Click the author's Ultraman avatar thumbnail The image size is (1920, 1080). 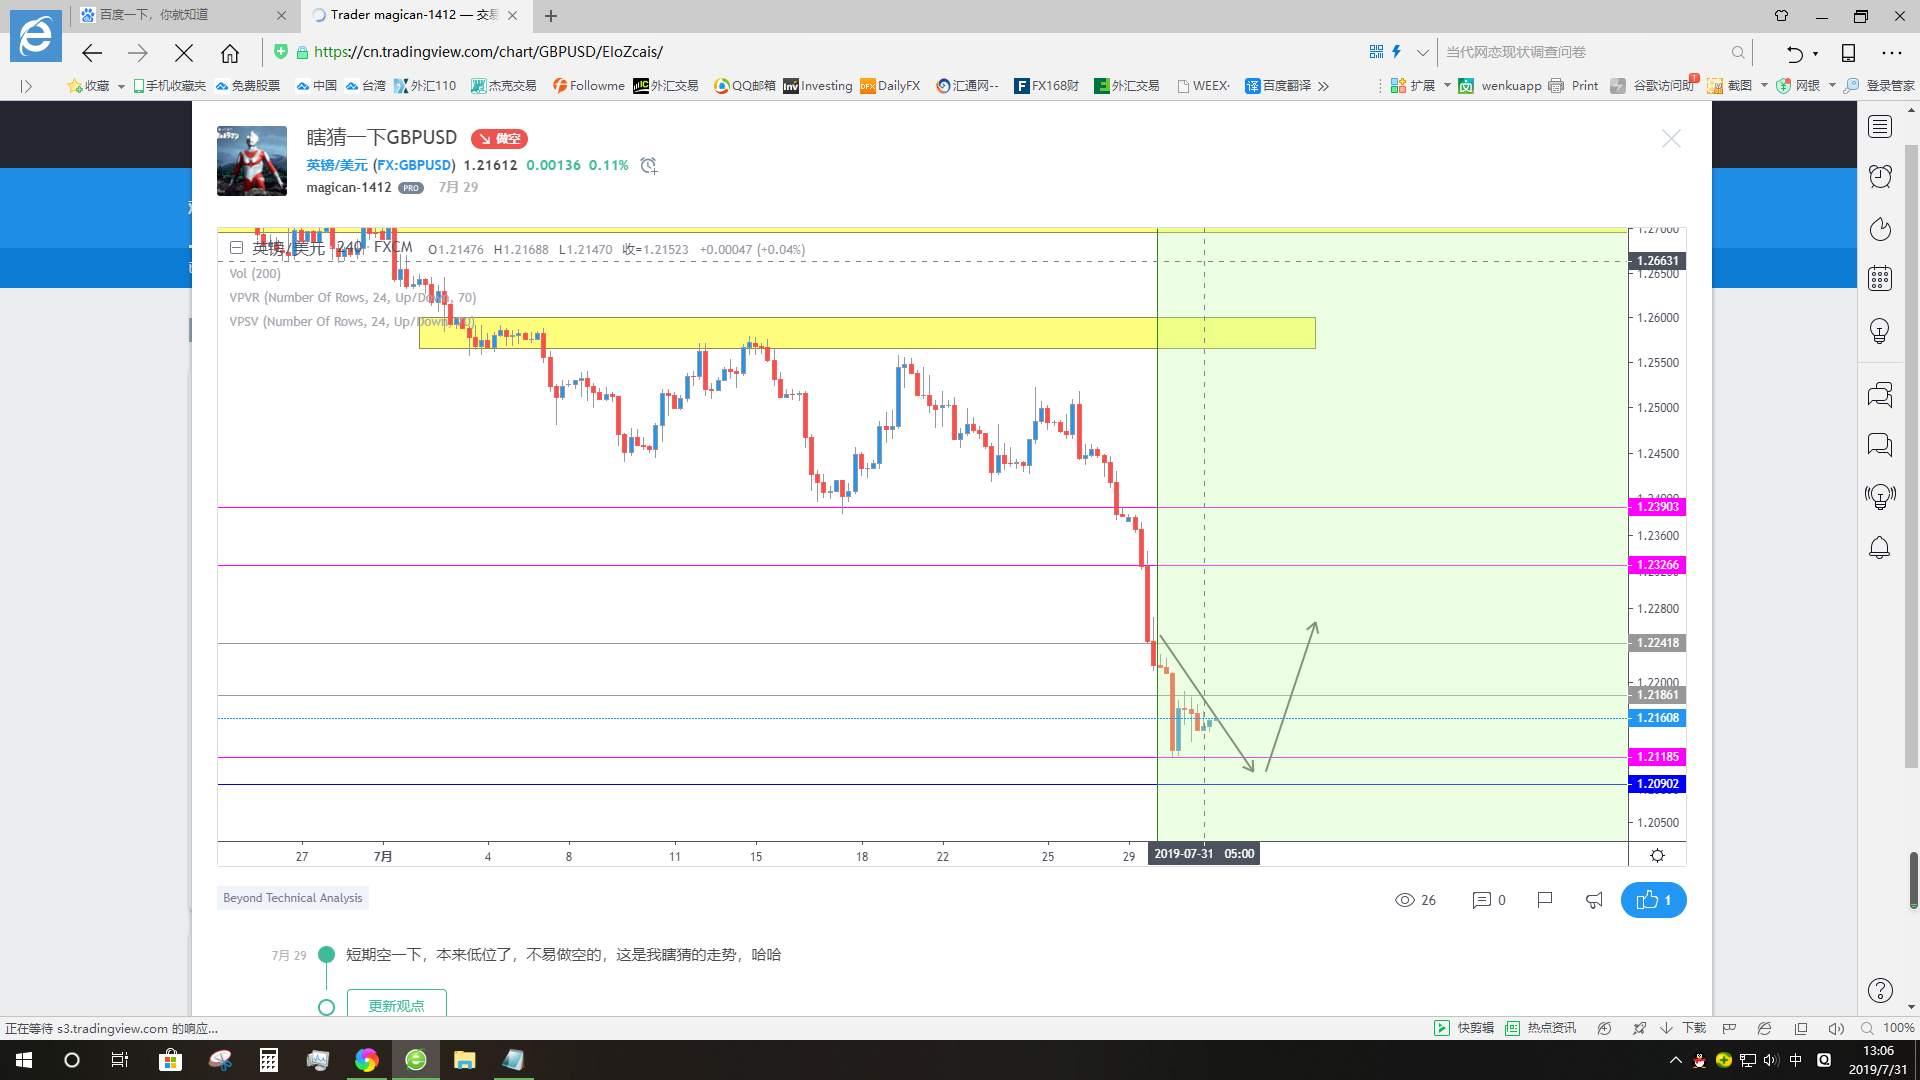pos(252,161)
